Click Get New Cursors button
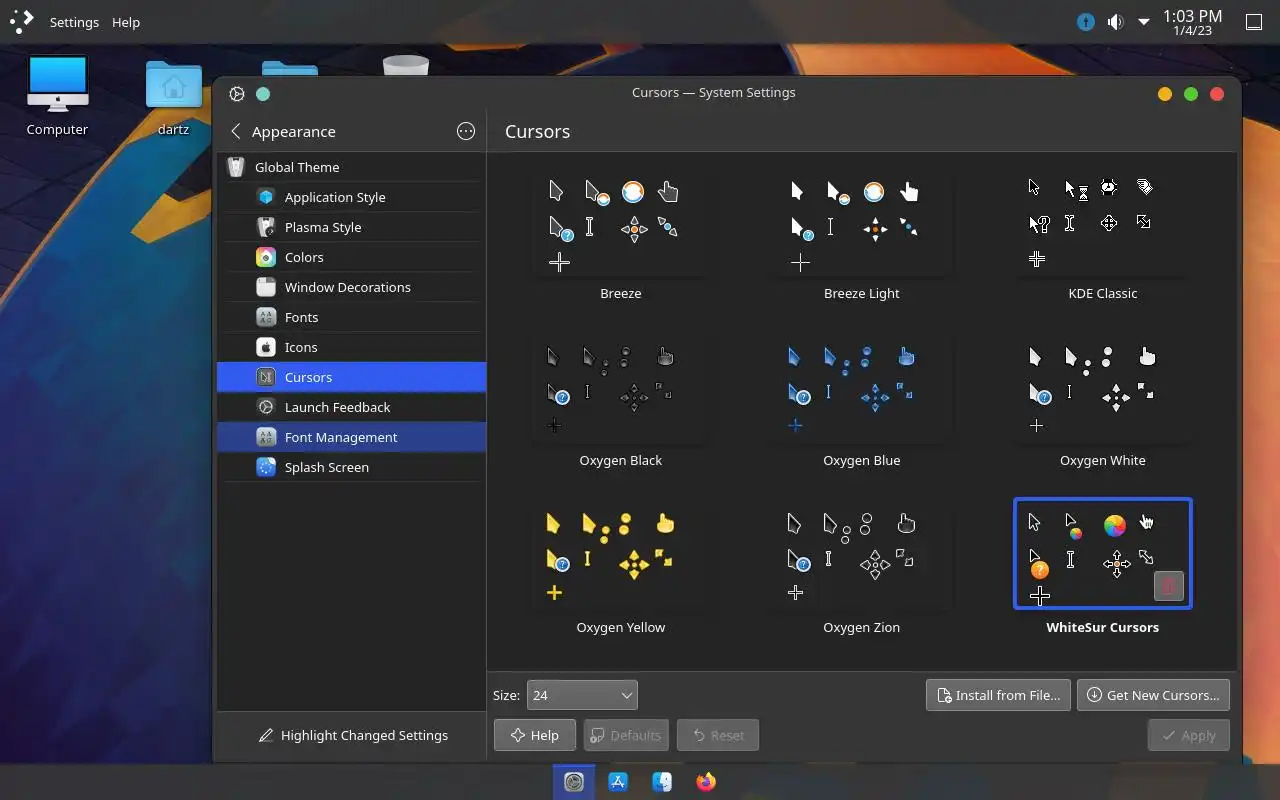Screen dimensions: 1280x800 click(x=1153, y=695)
